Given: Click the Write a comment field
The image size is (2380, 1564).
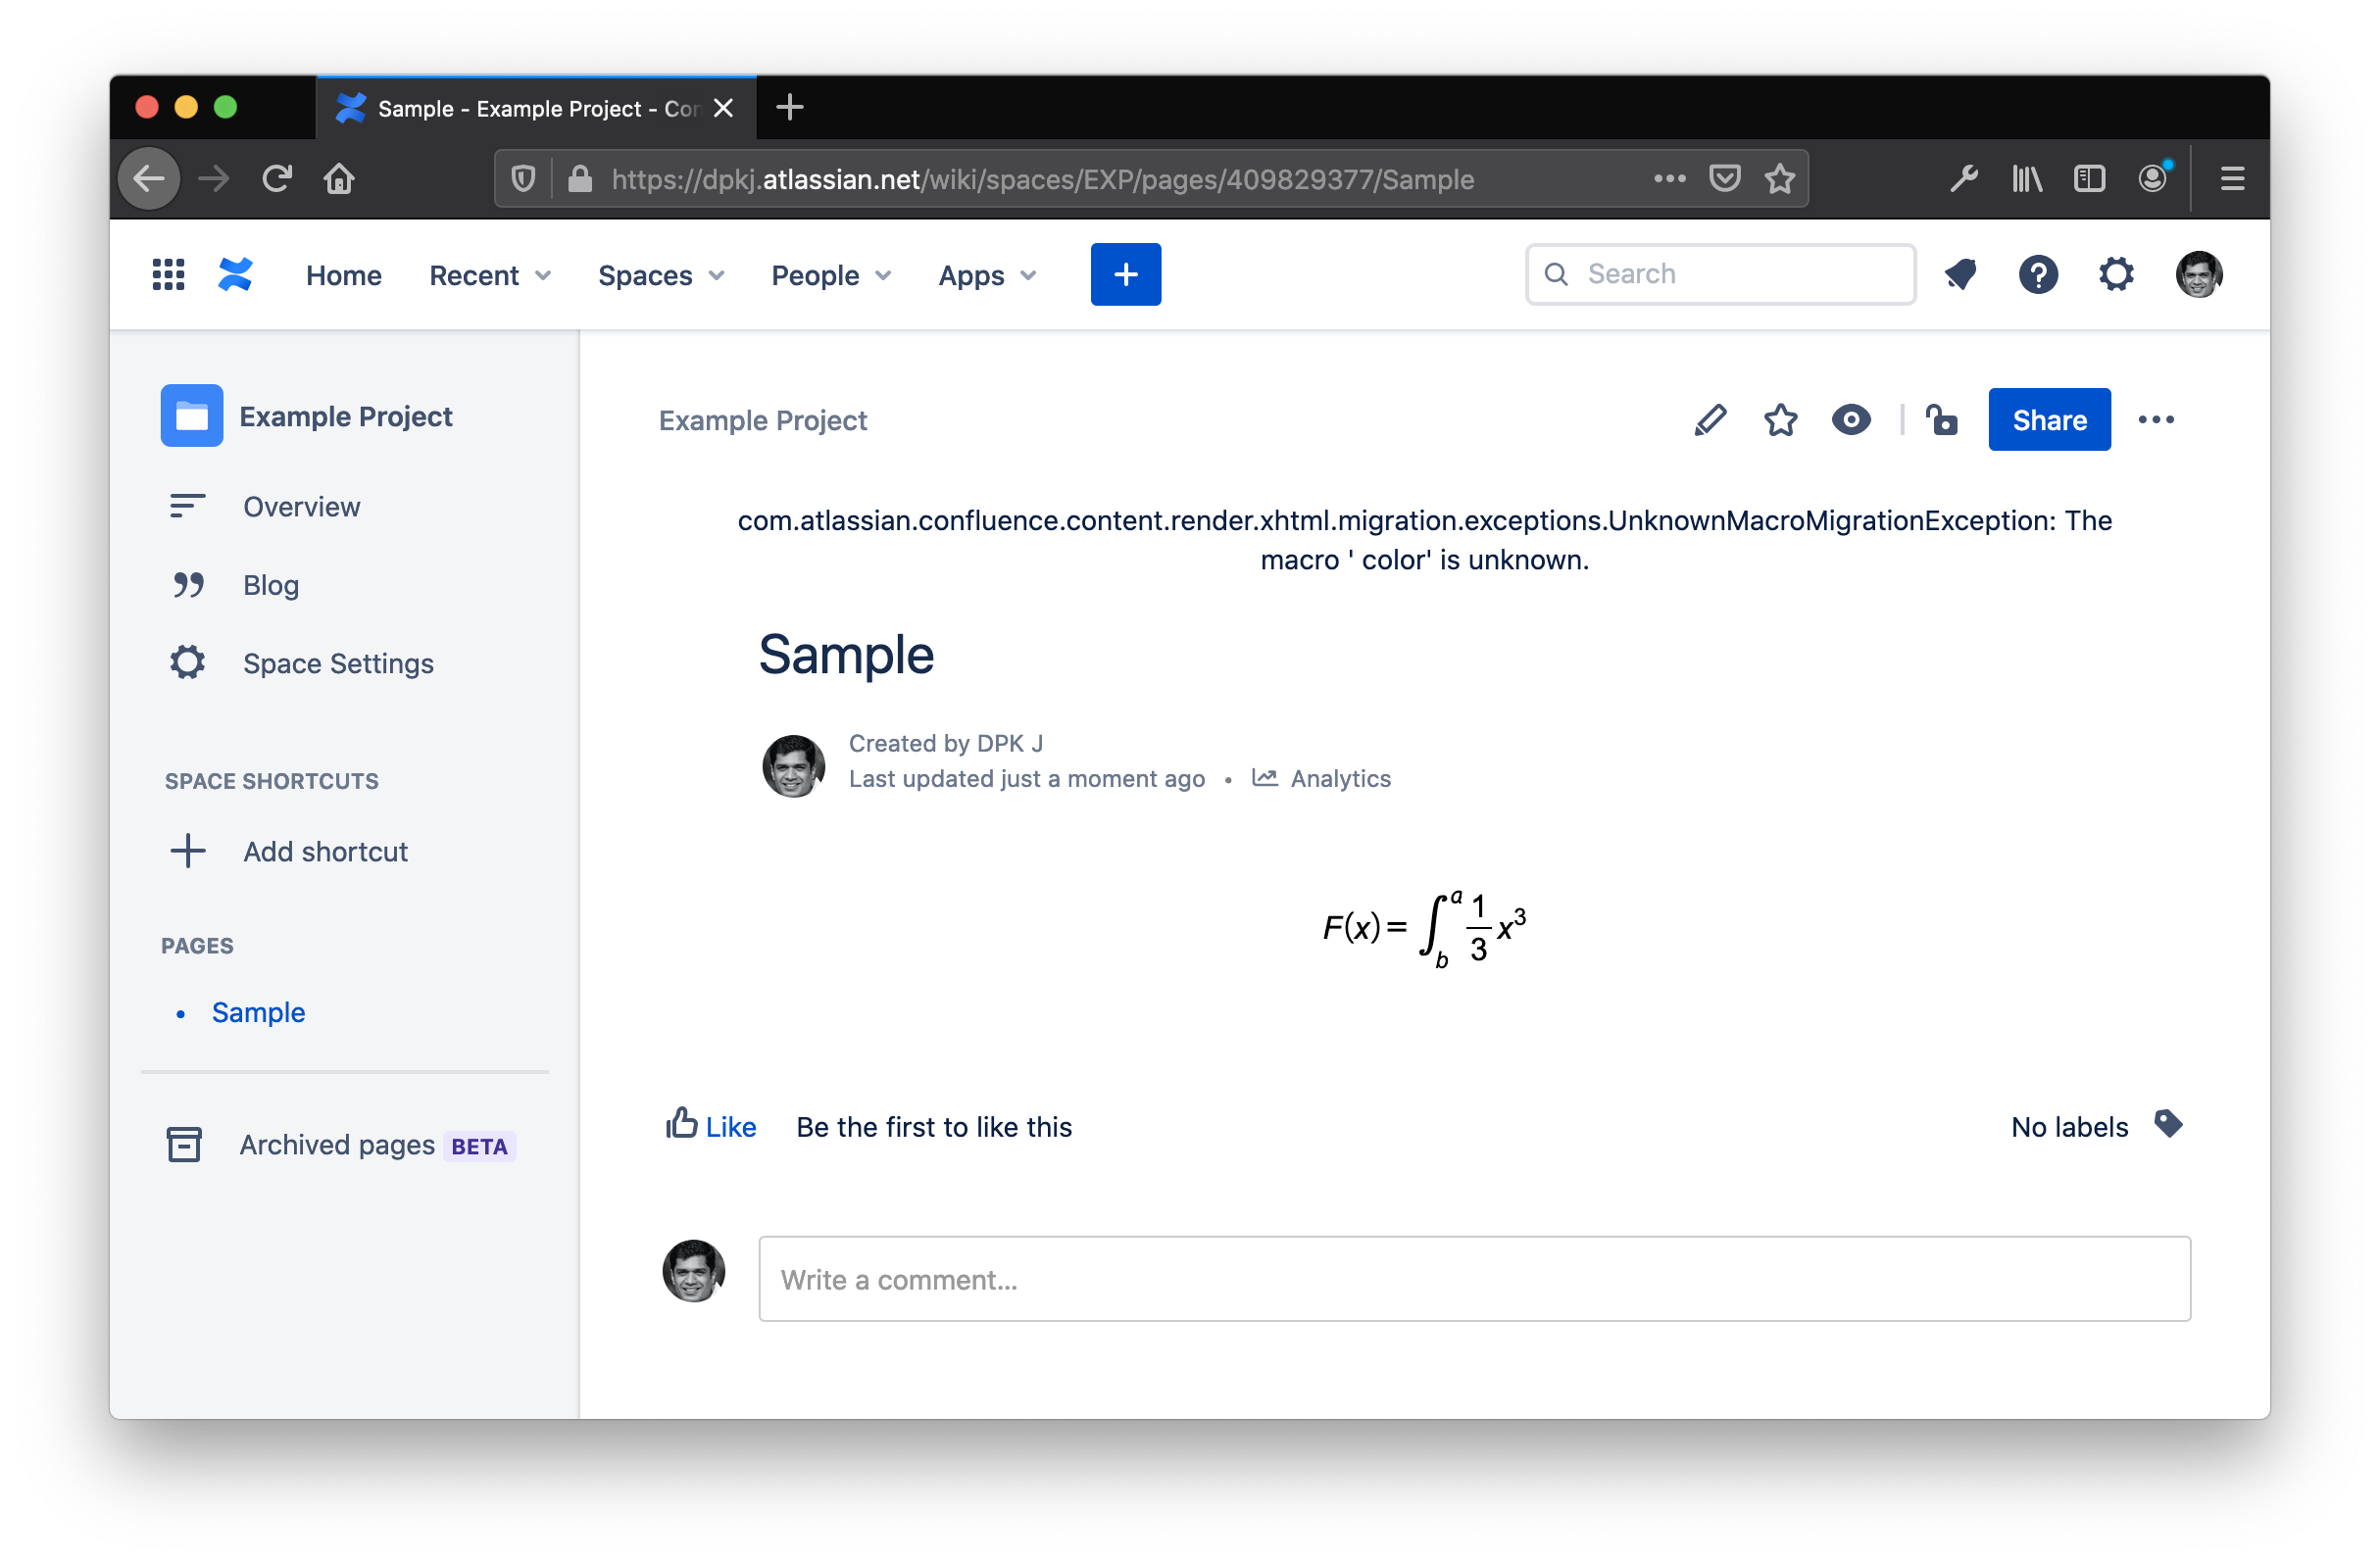Looking at the screenshot, I should (x=1473, y=1279).
